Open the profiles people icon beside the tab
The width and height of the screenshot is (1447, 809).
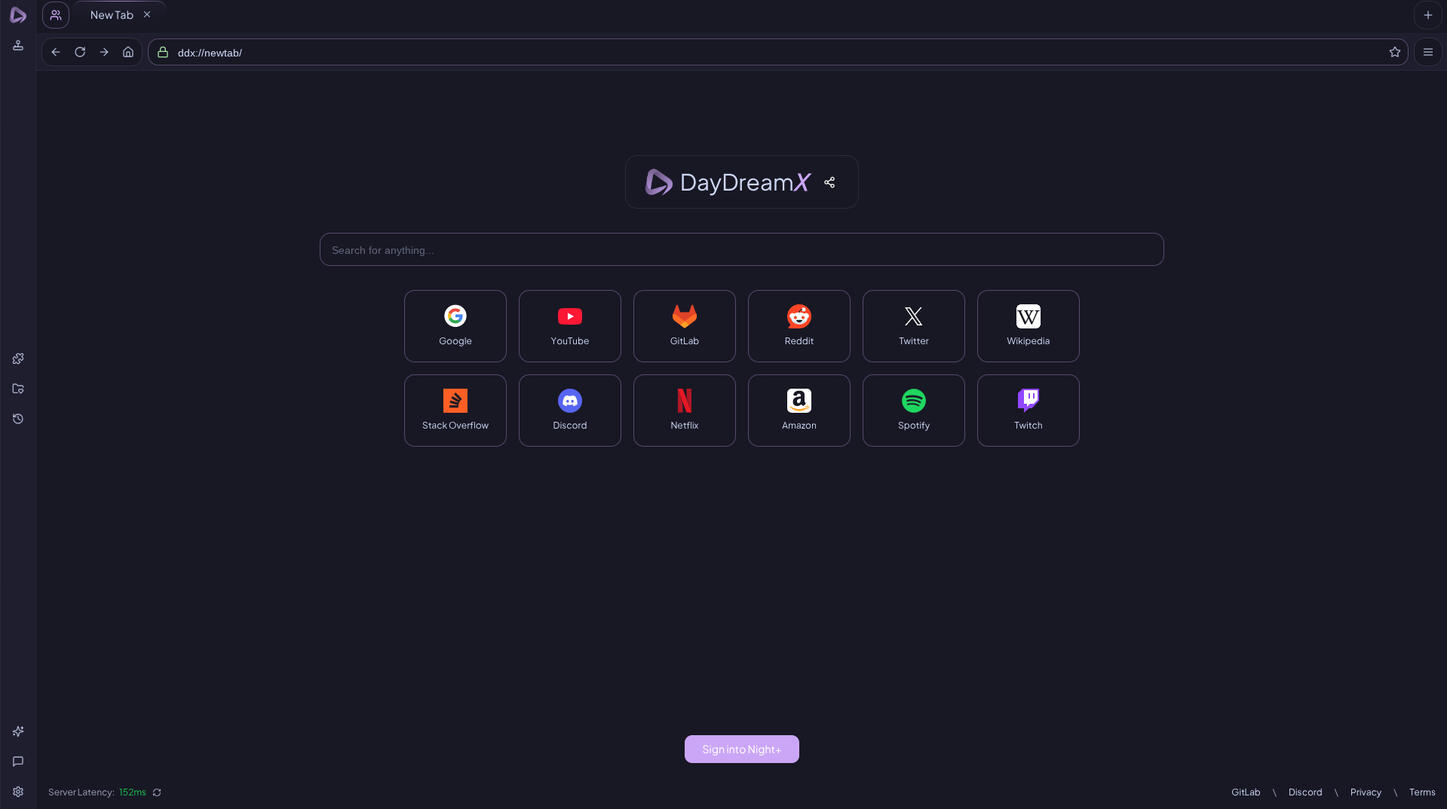point(56,15)
